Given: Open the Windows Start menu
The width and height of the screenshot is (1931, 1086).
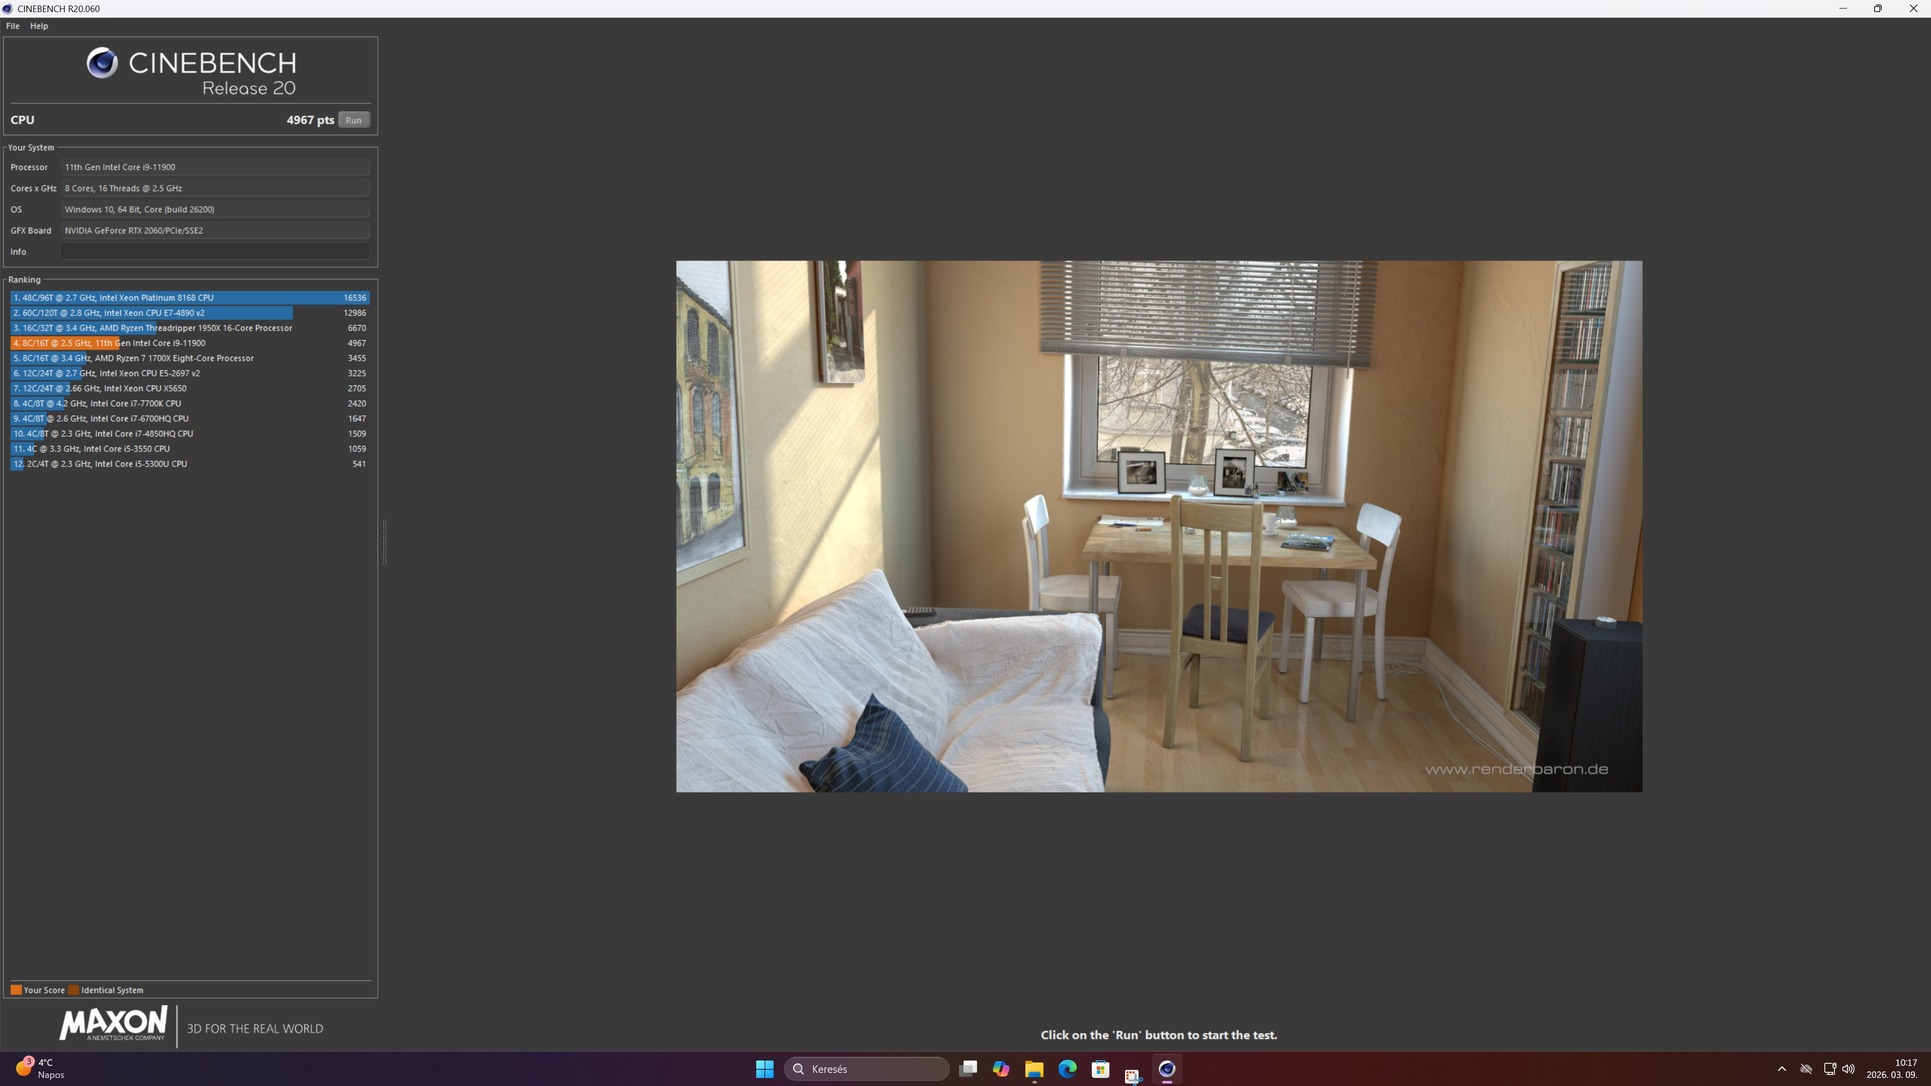Looking at the screenshot, I should [x=765, y=1069].
